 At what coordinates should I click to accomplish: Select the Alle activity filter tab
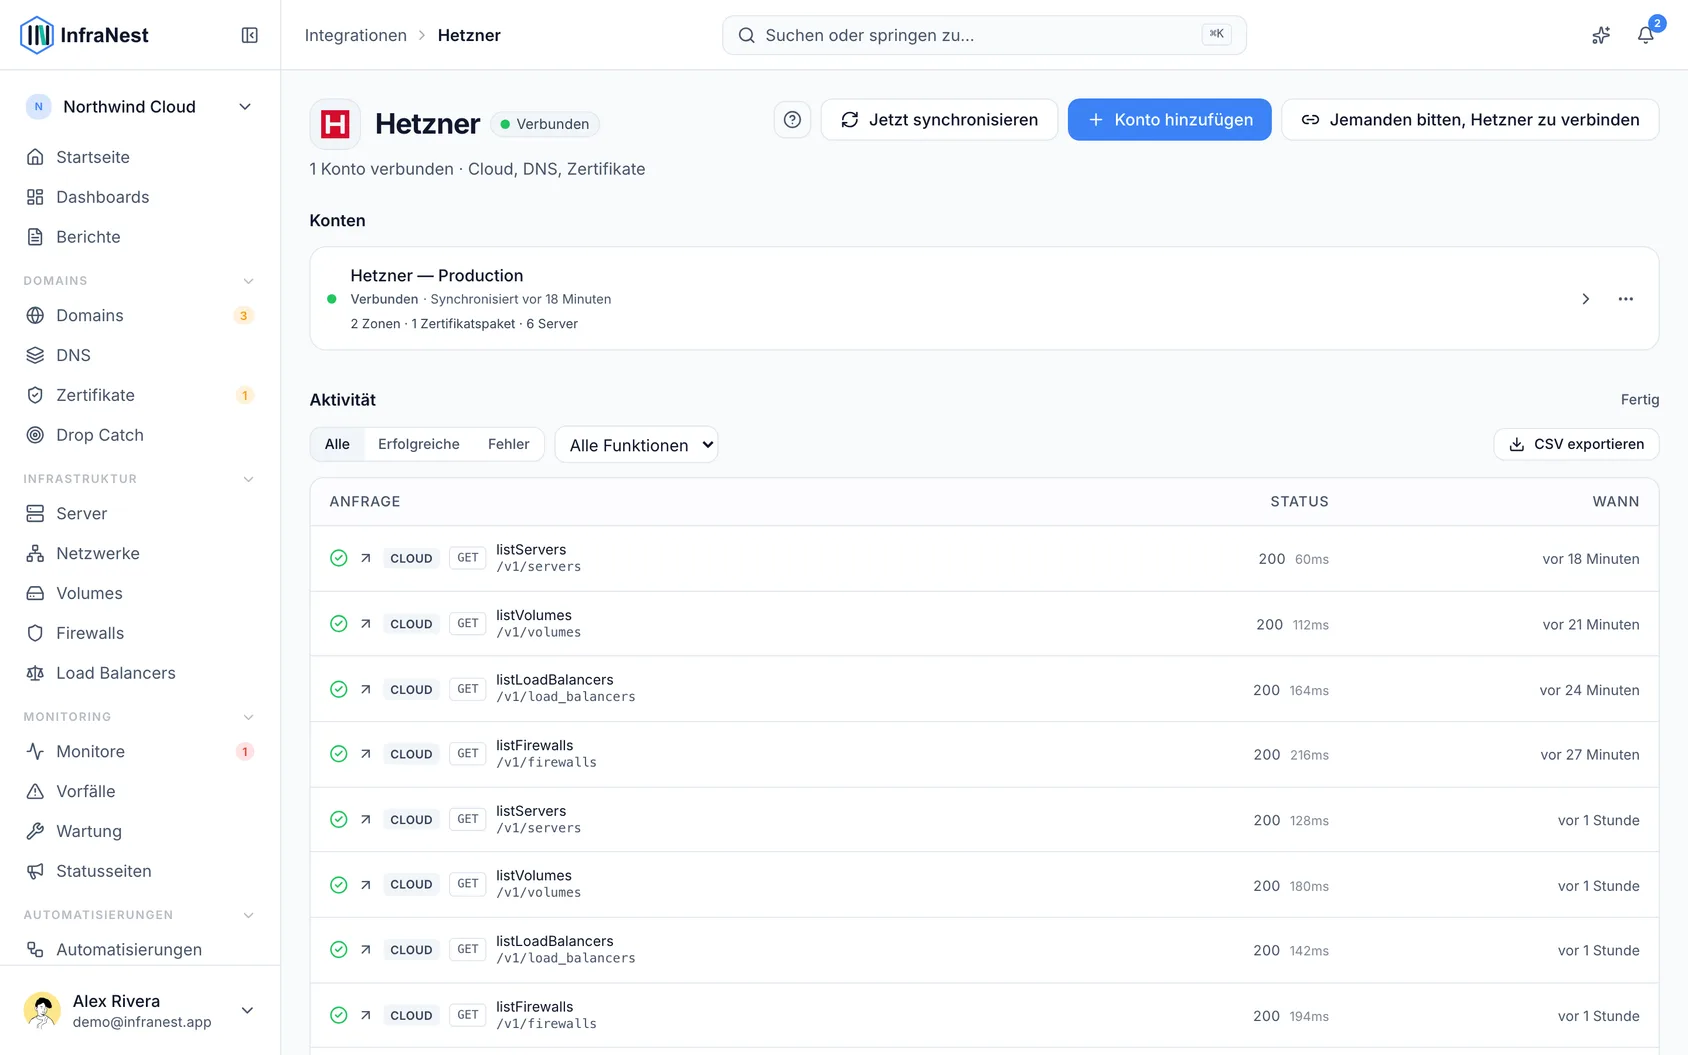coord(337,444)
